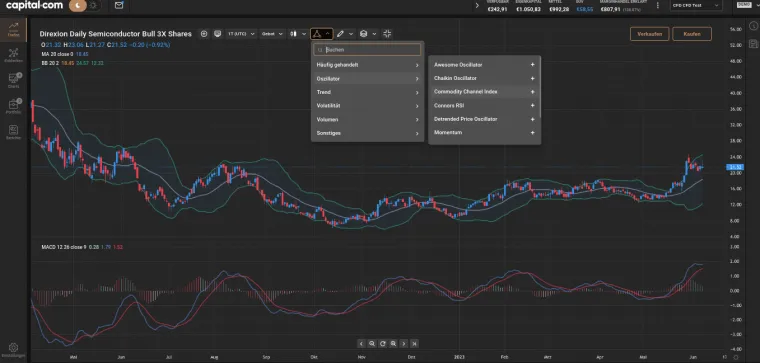
Task: Add Commodity Channel Index with its plus
Action: coord(532,92)
